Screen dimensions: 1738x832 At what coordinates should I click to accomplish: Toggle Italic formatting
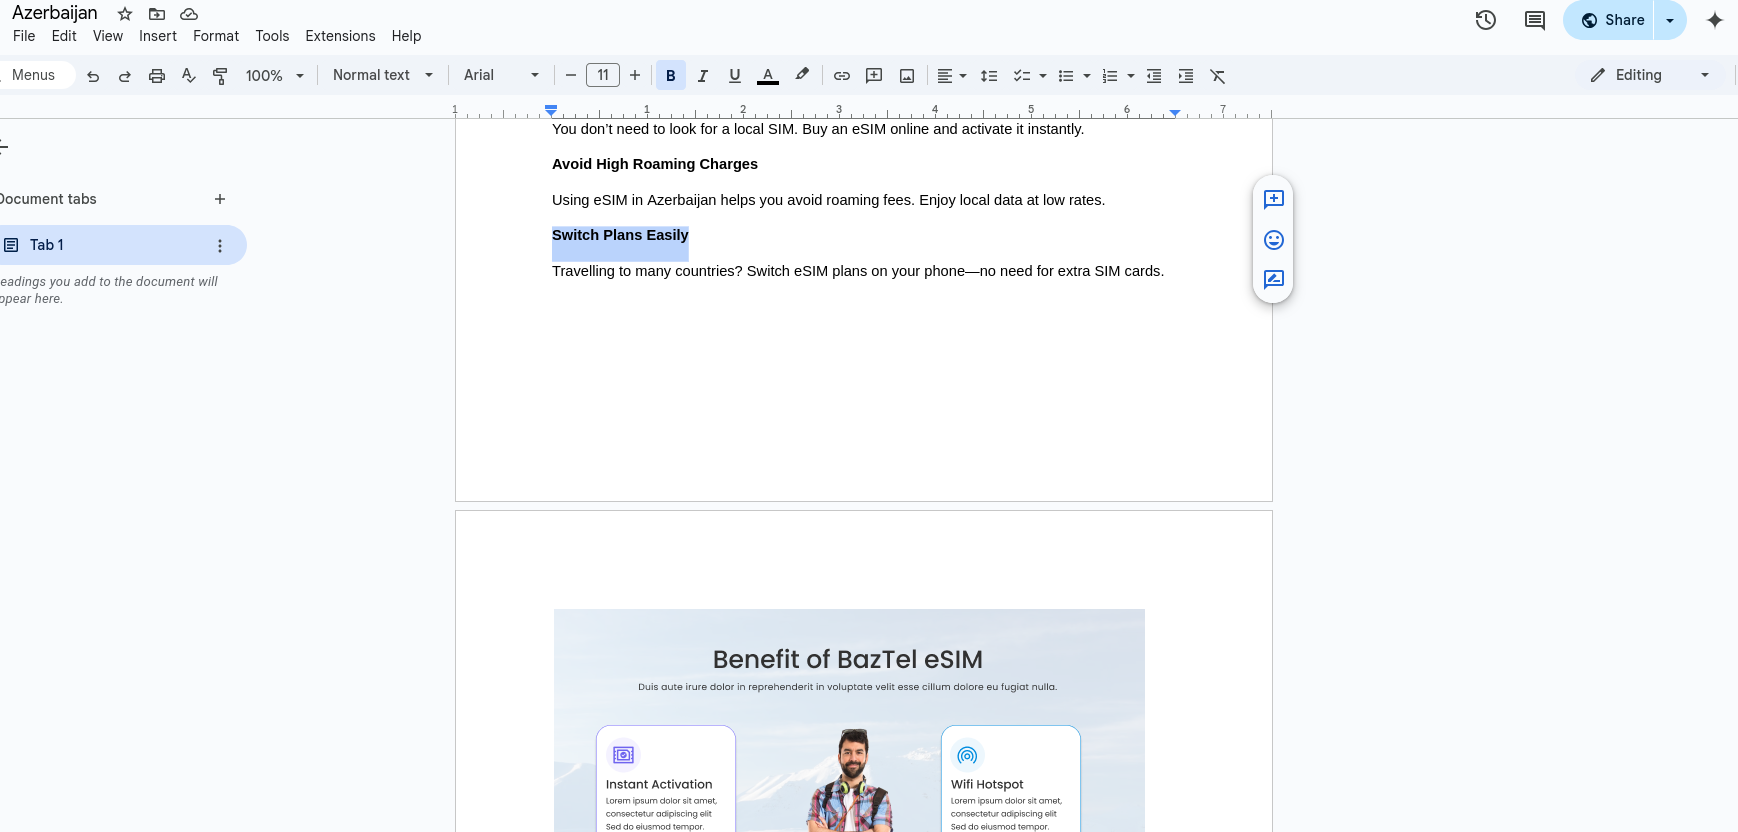click(x=703, y=76)
